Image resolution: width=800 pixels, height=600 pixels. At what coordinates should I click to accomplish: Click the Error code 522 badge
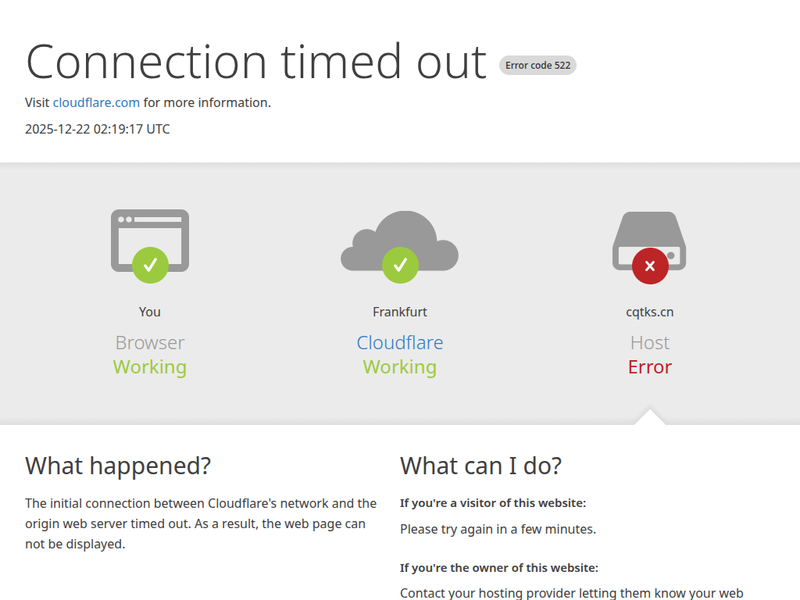coord(538,66)
